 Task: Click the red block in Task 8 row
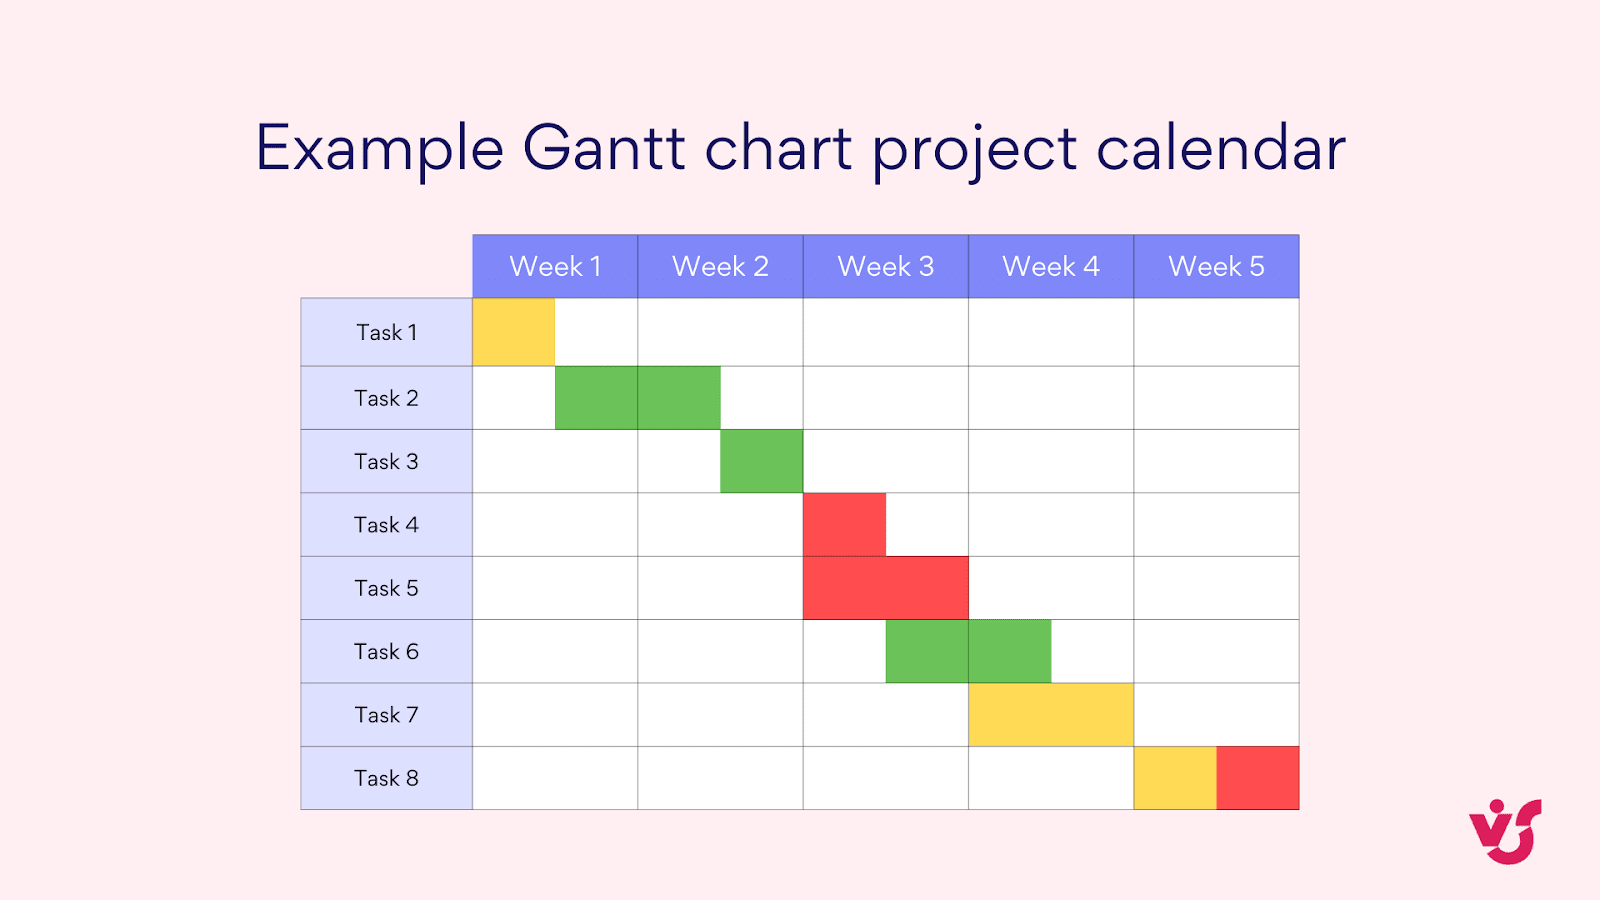(1258, 778)
